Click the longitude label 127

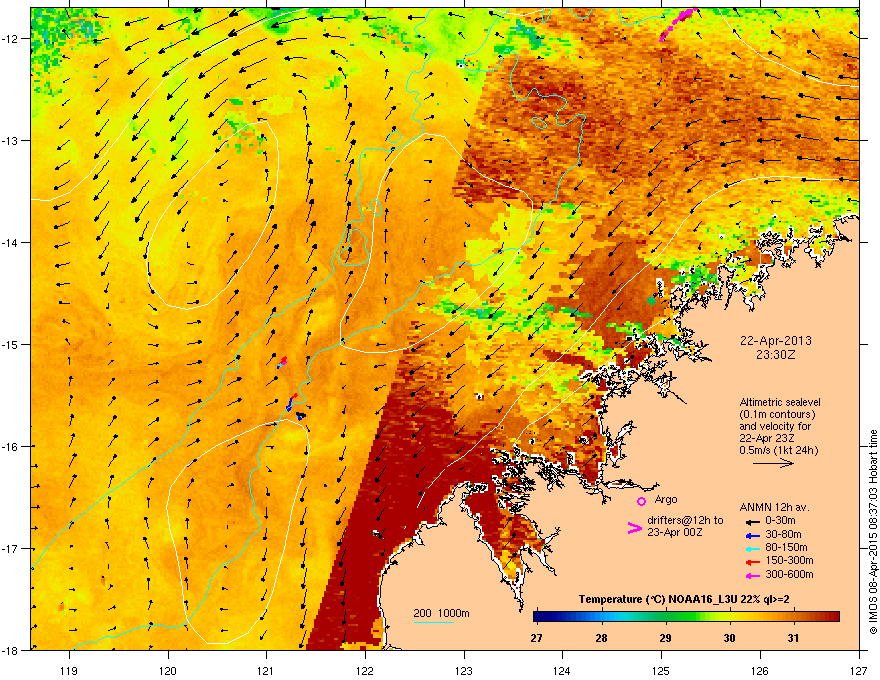click(859, 670)
